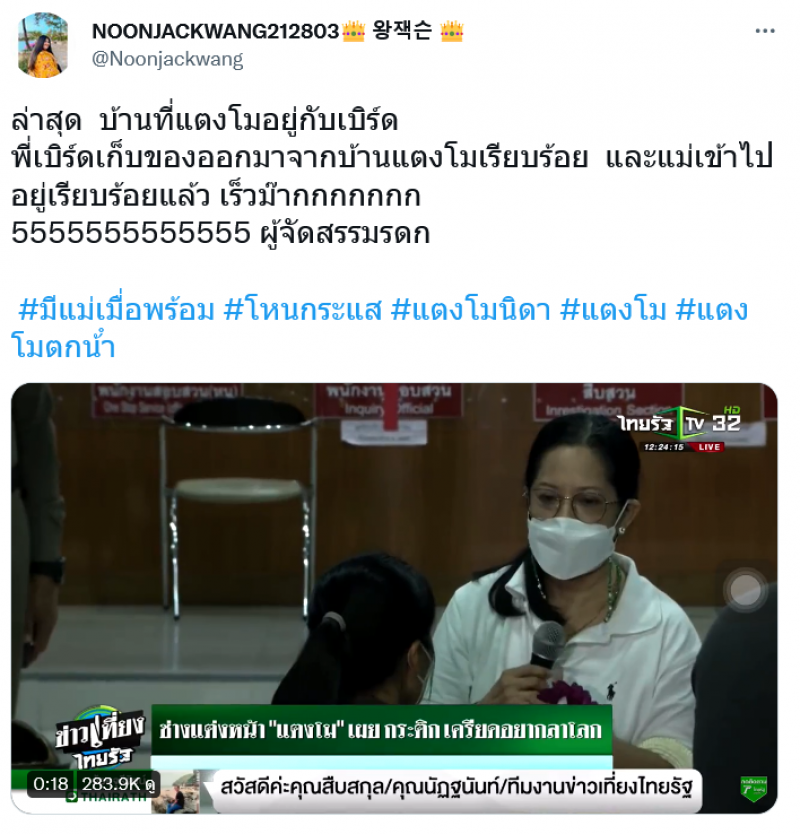
Task: Tap the white greeting ticker text bar
Action: coord(456,787)
